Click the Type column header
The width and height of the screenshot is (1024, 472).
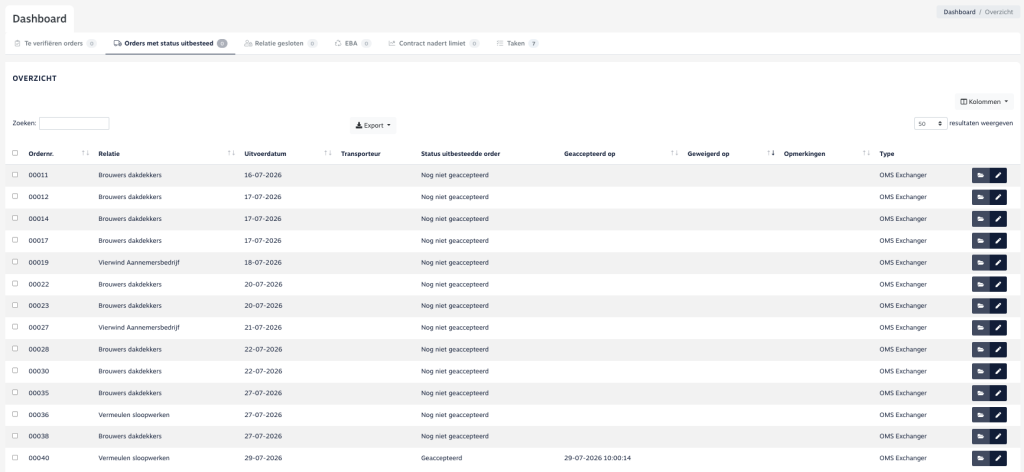tap(887, 154)
